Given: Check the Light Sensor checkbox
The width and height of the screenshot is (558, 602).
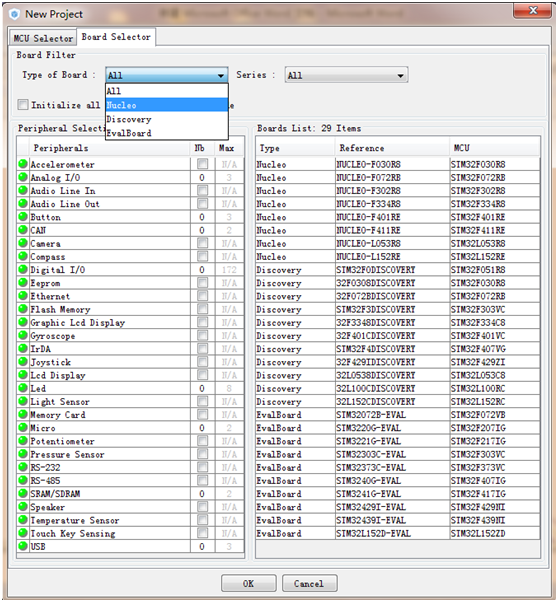Looking at the screenshot, I should pos(202,401).
